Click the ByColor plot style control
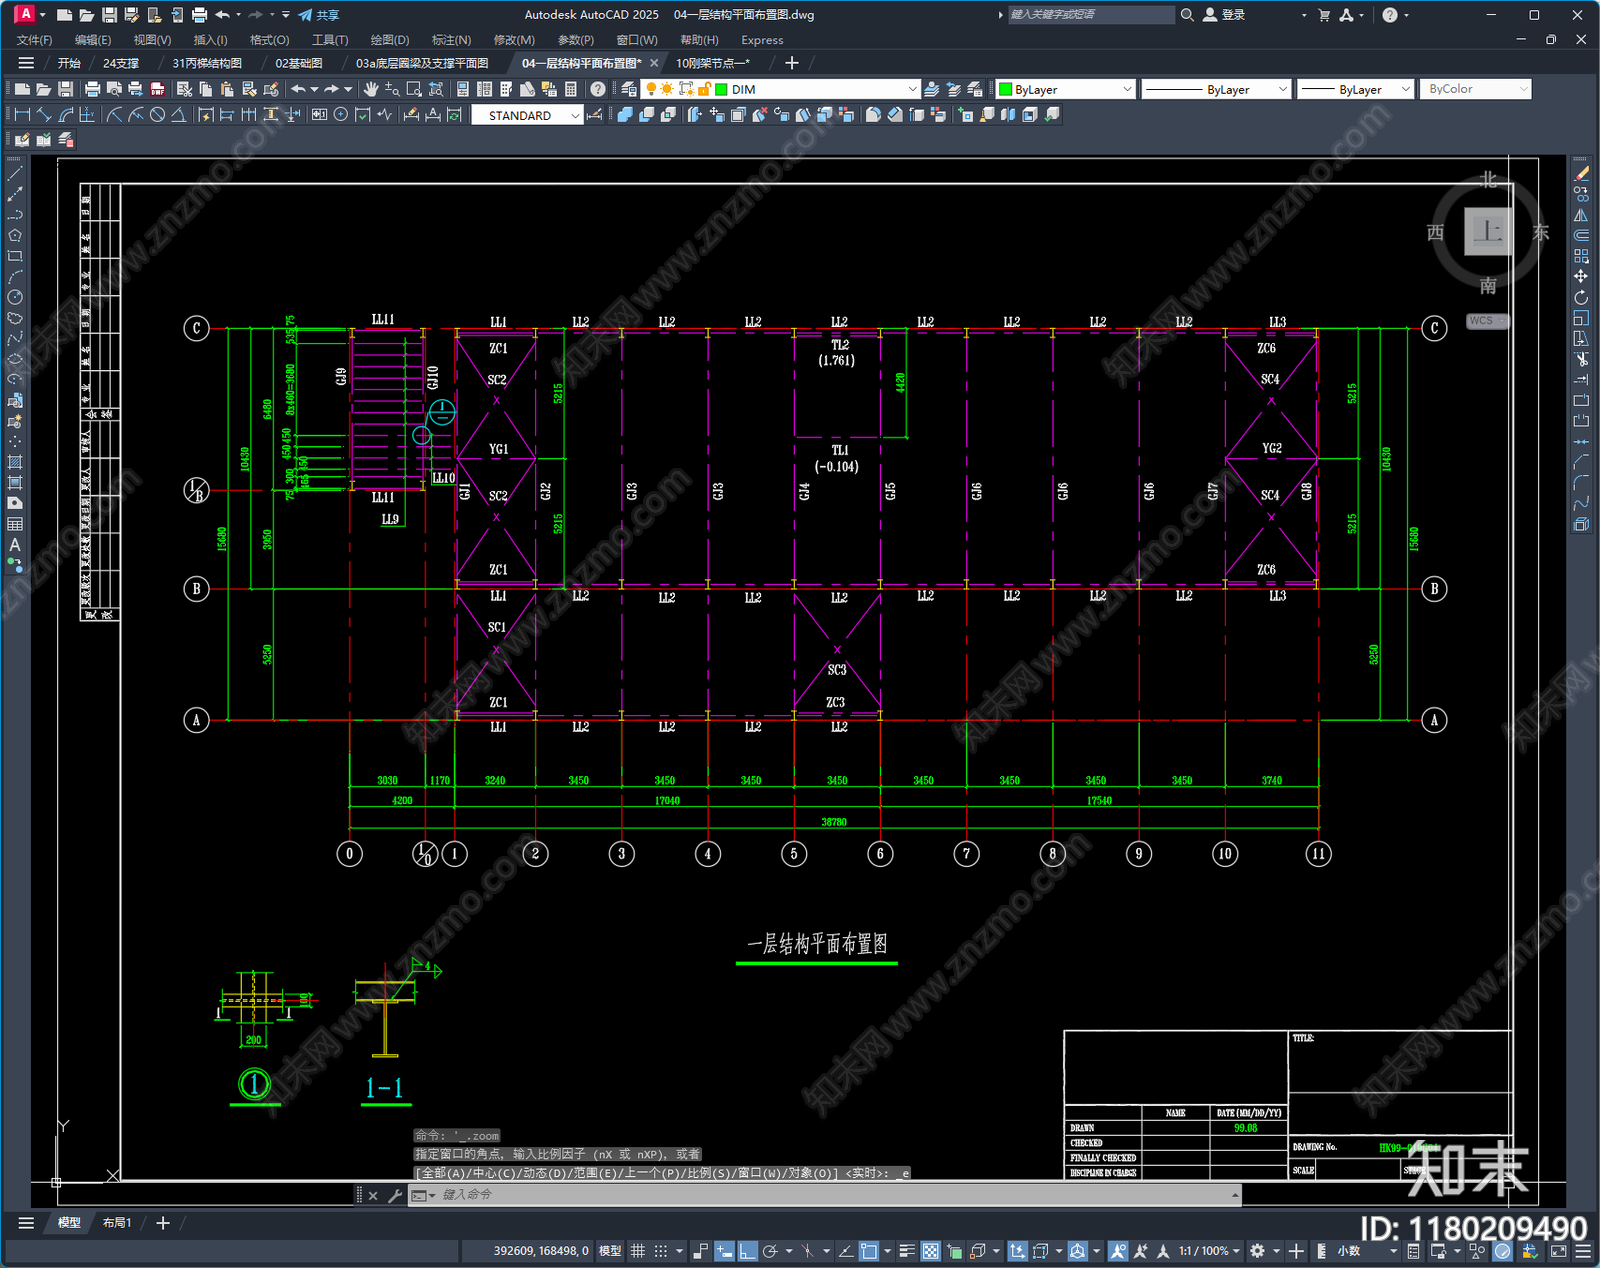This screenshot has width=1600, height=1268. (1475, 89)
